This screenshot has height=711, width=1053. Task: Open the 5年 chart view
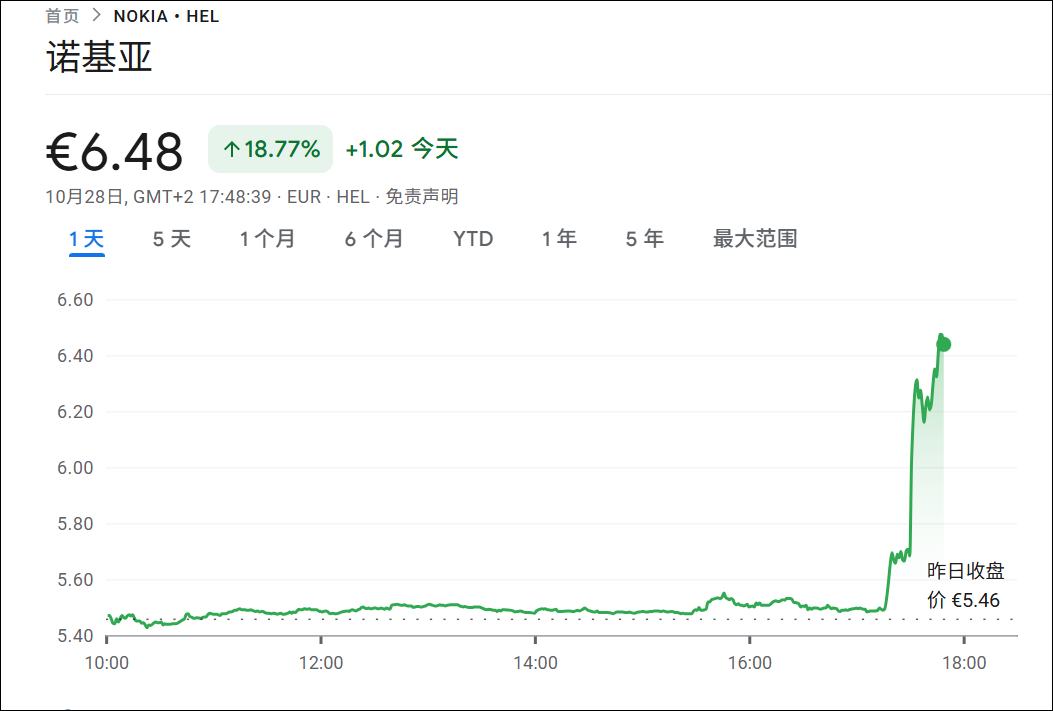click(644, 239)
